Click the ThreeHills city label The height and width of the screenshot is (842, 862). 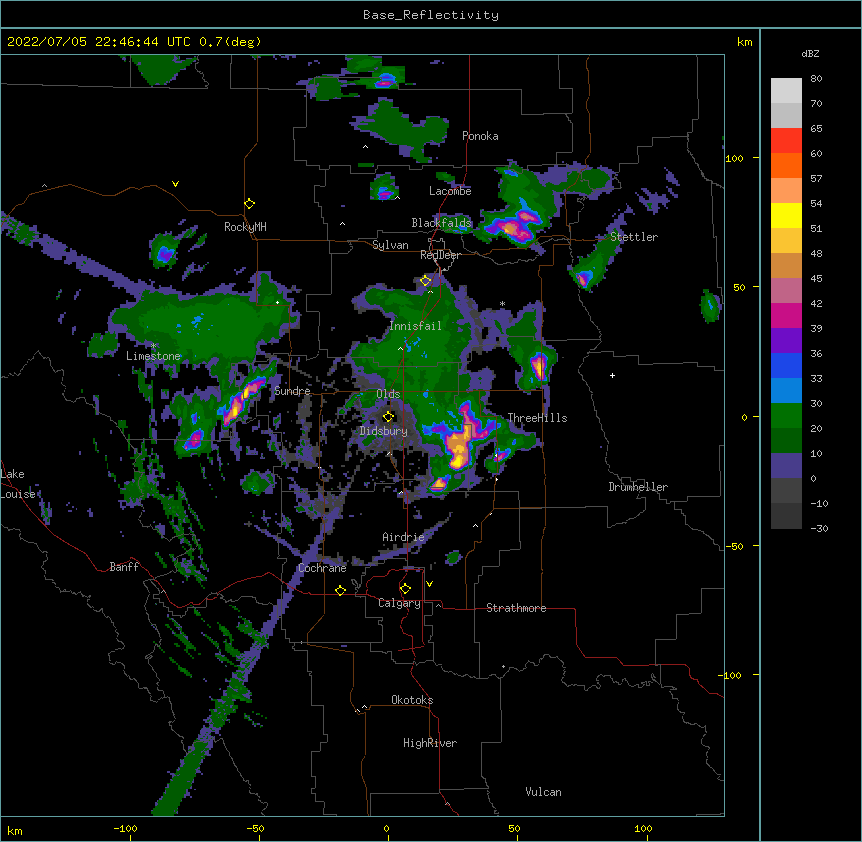(537, 418)
